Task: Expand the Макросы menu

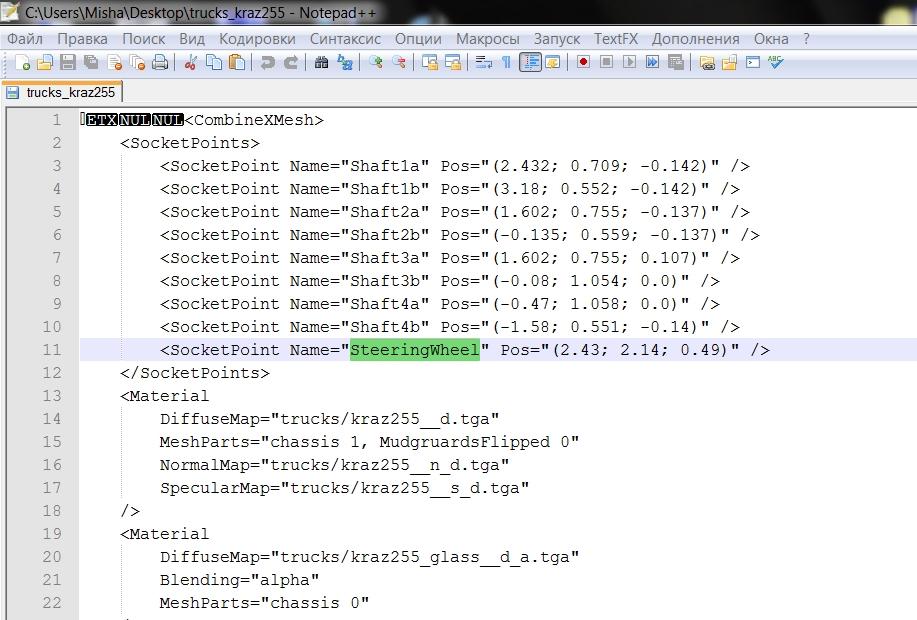Action: tap(487, 38)
